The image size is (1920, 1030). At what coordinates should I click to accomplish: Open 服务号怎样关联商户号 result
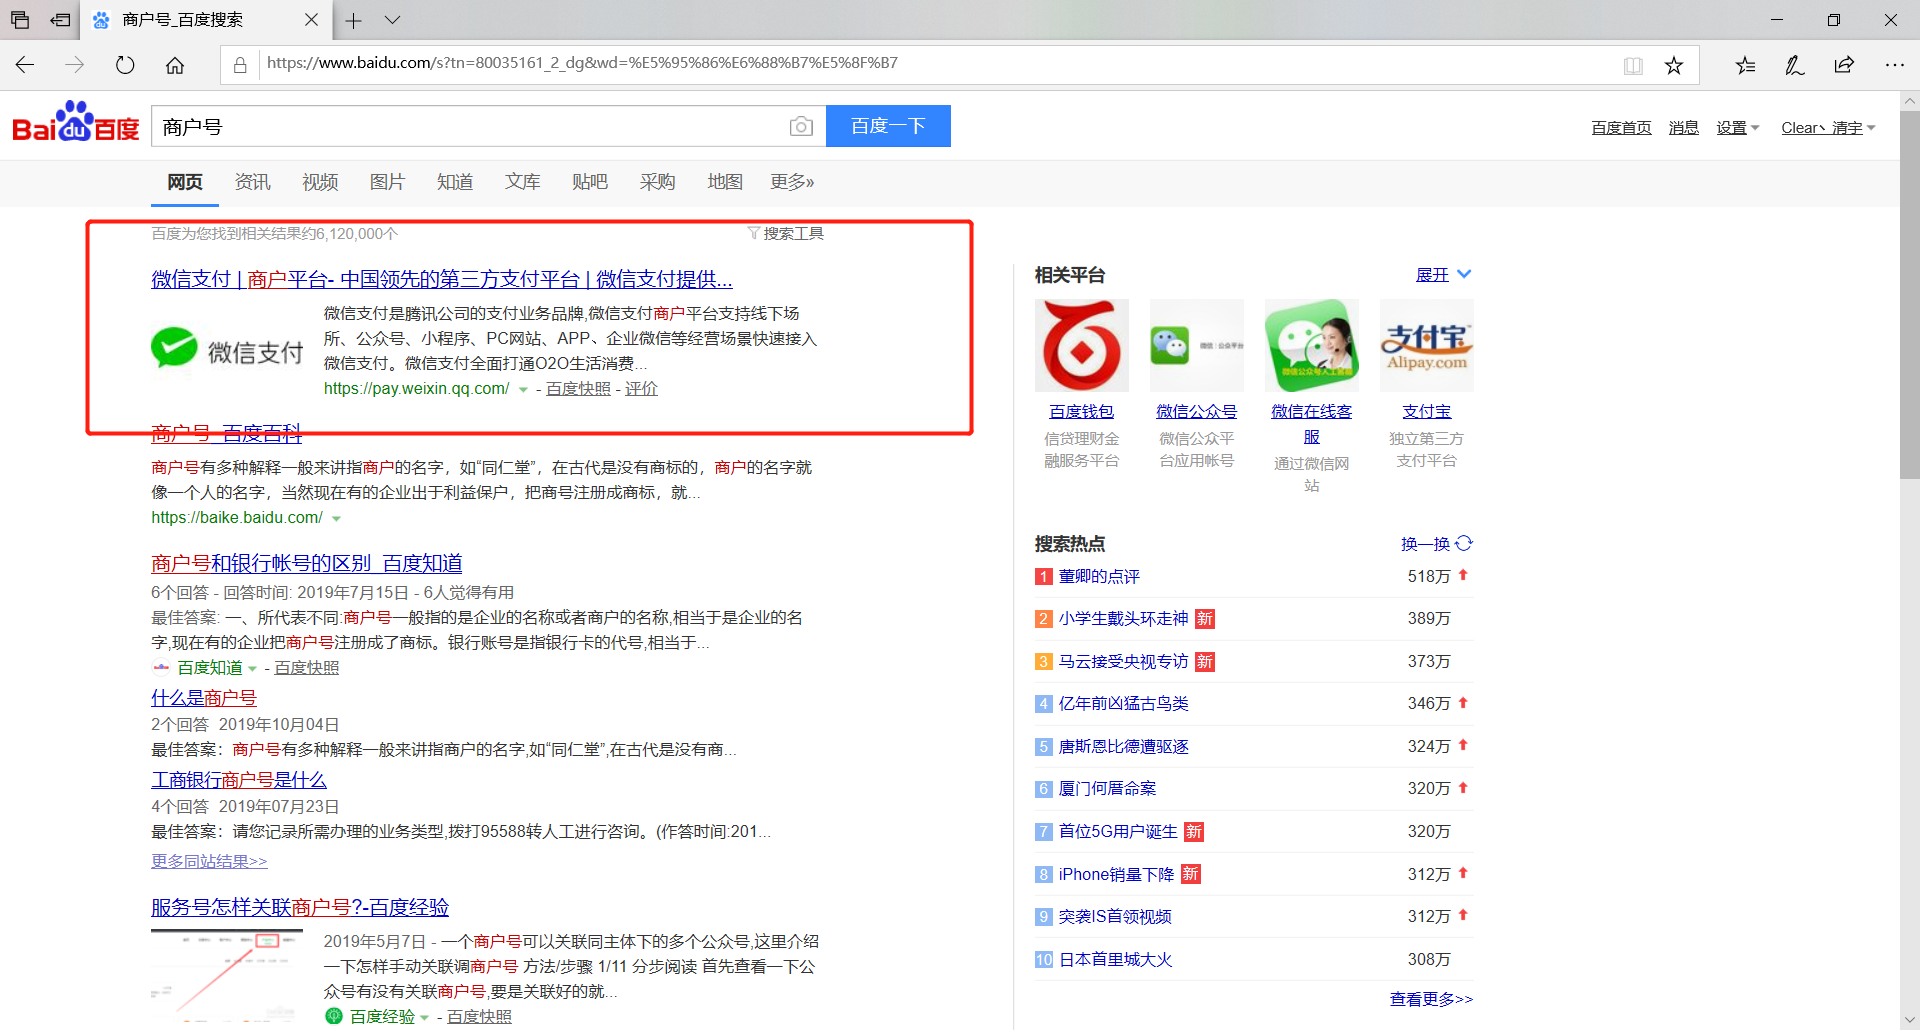(x=300, y=907)
